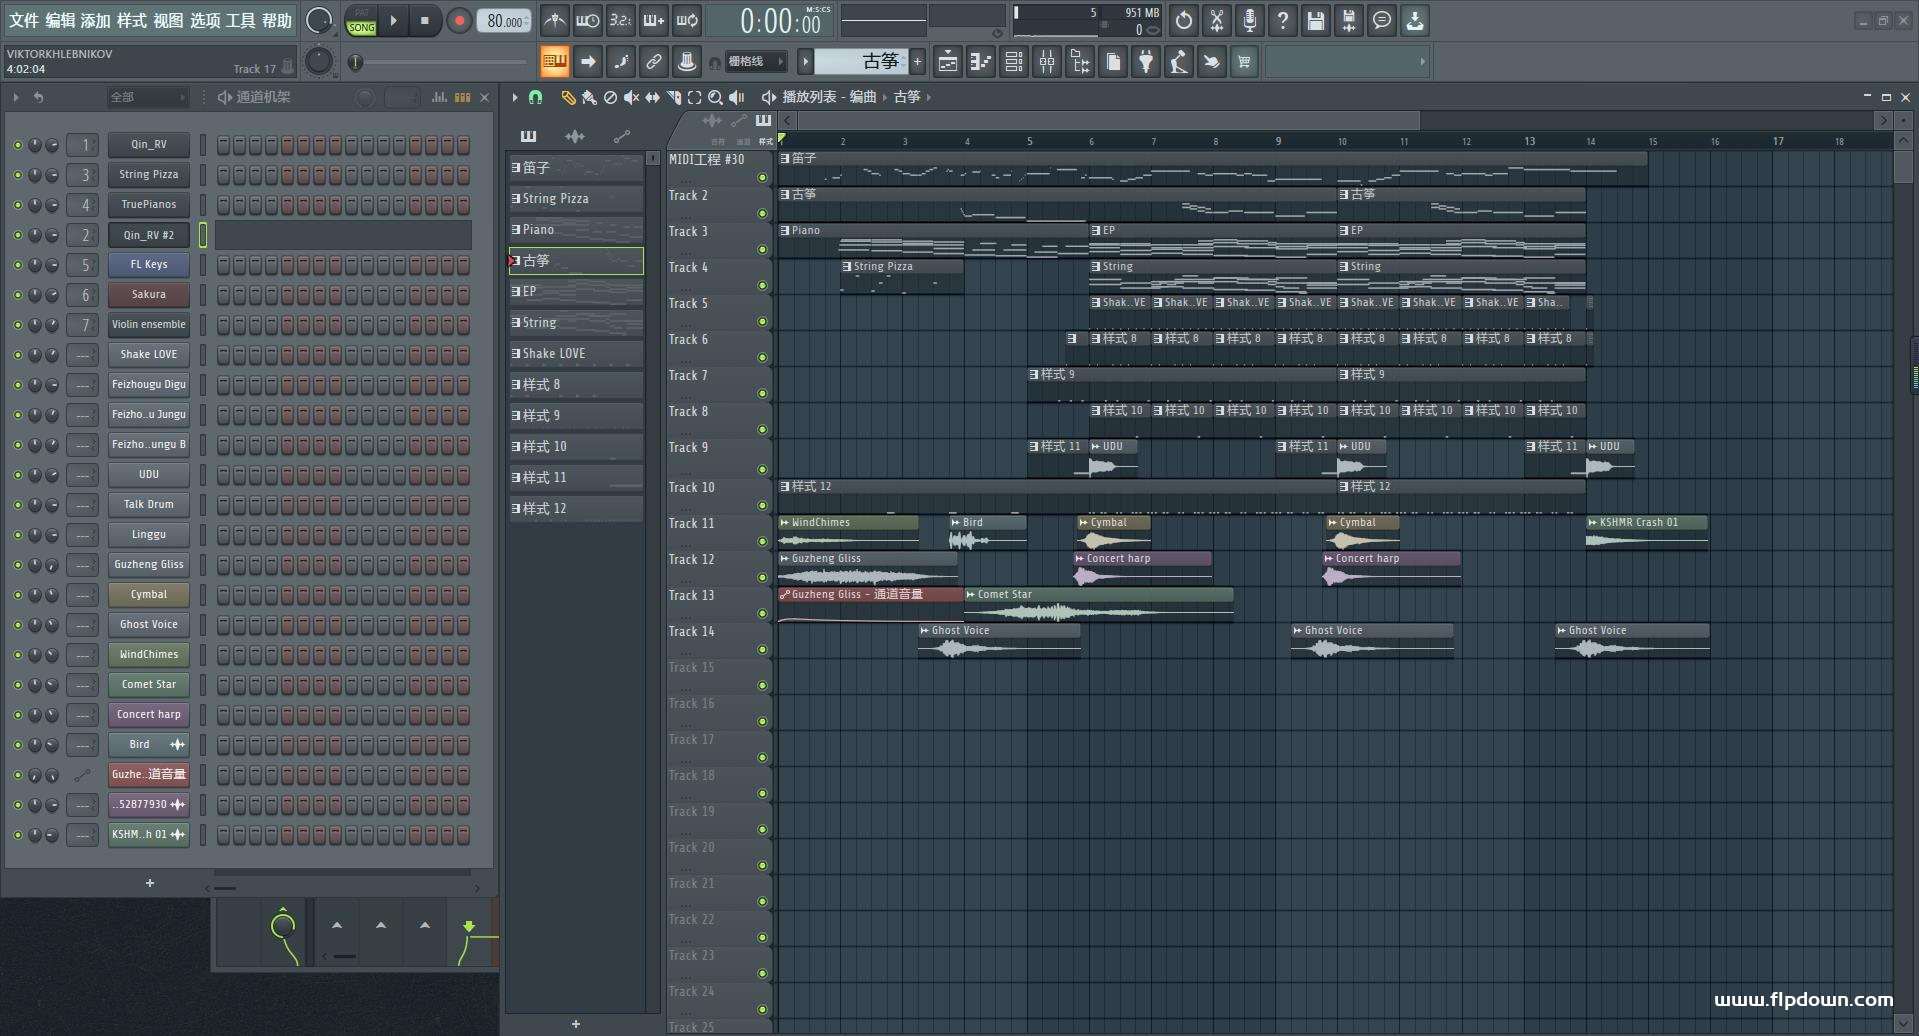Open the 工具 menu
The height and width of the screenshot is (1036, 1919).
coord(241,20)
